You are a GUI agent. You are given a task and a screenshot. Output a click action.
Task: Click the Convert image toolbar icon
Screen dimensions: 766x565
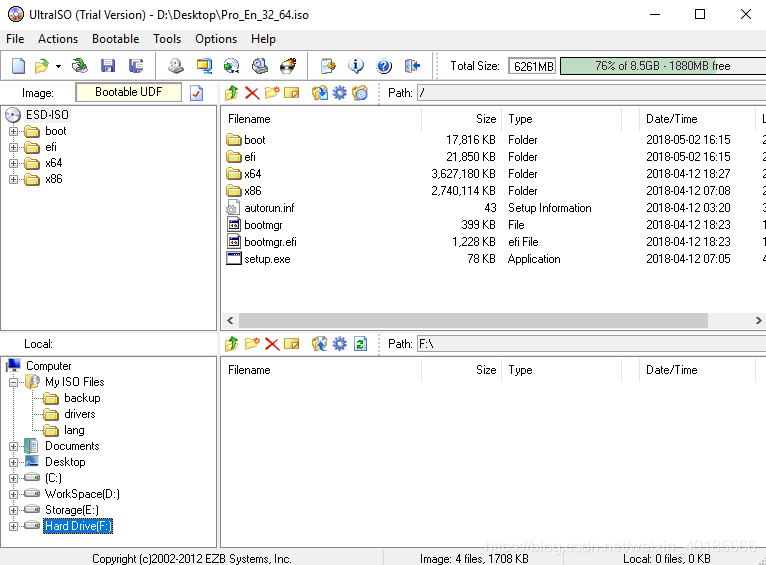click(x=204, y=65)
